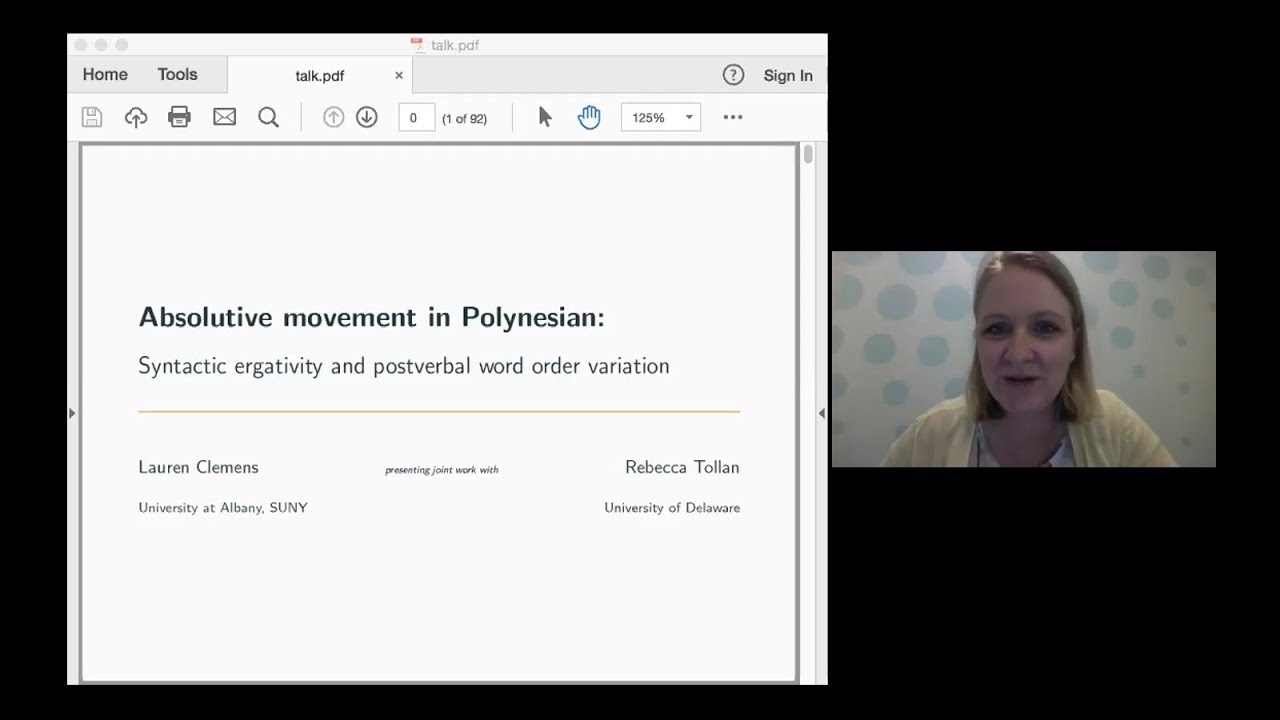Switch to the Tools tab
The height and width of the screenshot is (720, 1280).
177,74
